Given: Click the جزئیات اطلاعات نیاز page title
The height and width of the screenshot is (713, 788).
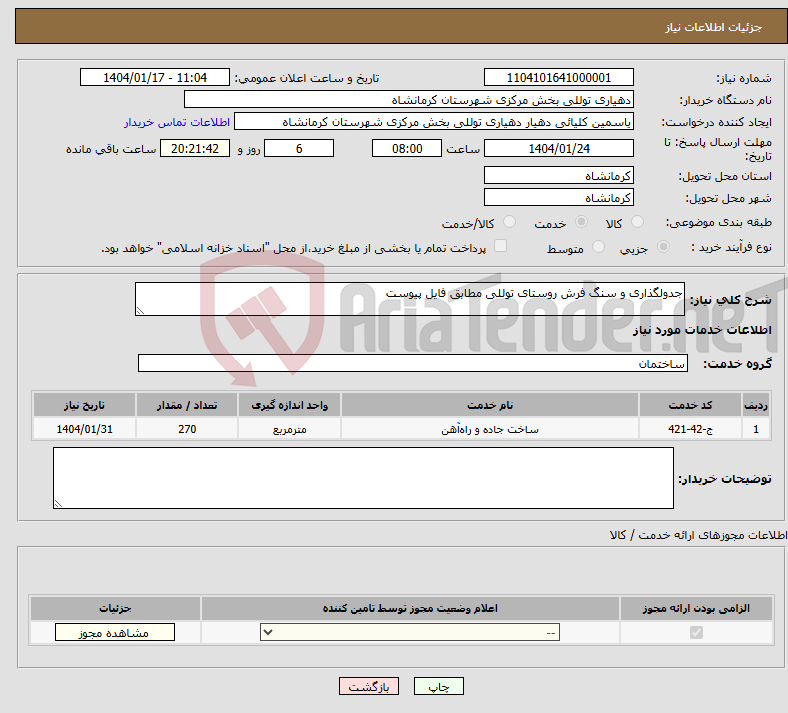Looking at the screenshot, I should coord(714,27).
